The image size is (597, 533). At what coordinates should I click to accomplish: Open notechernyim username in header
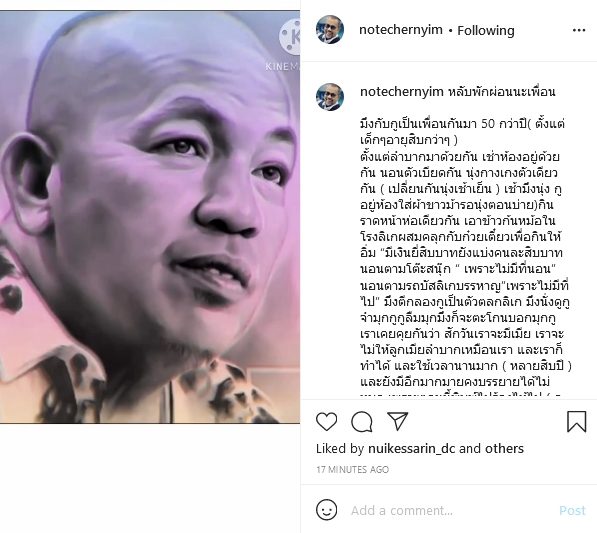[x=401, y=30]
